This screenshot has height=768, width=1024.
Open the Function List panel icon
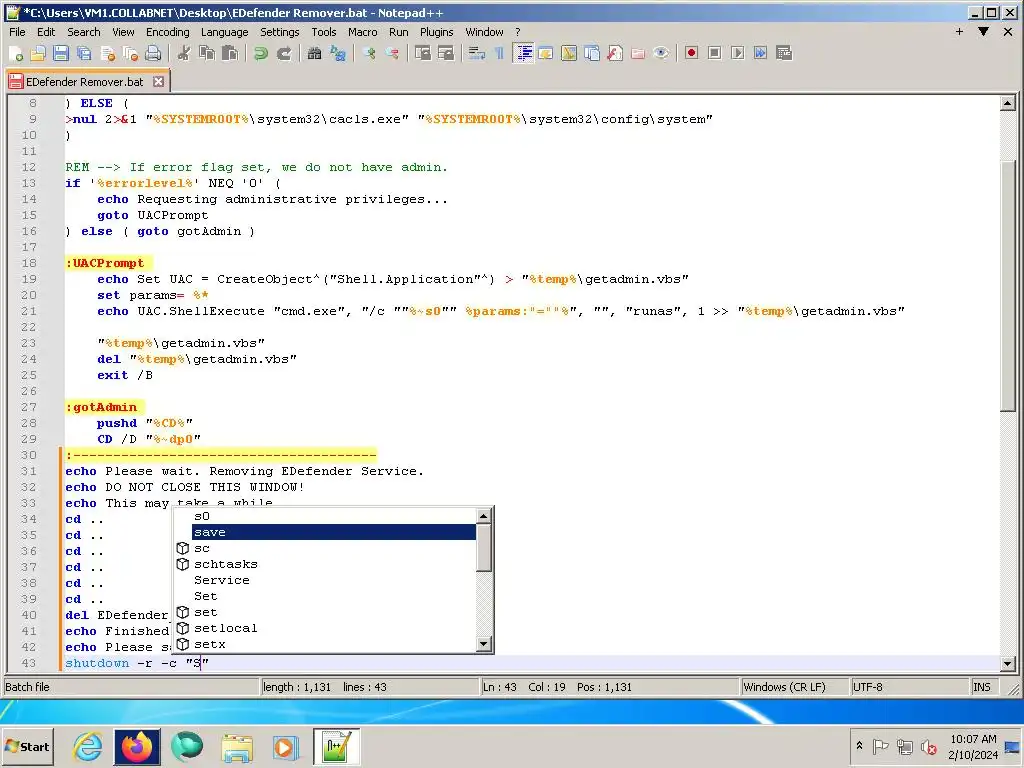coord(615,54)
